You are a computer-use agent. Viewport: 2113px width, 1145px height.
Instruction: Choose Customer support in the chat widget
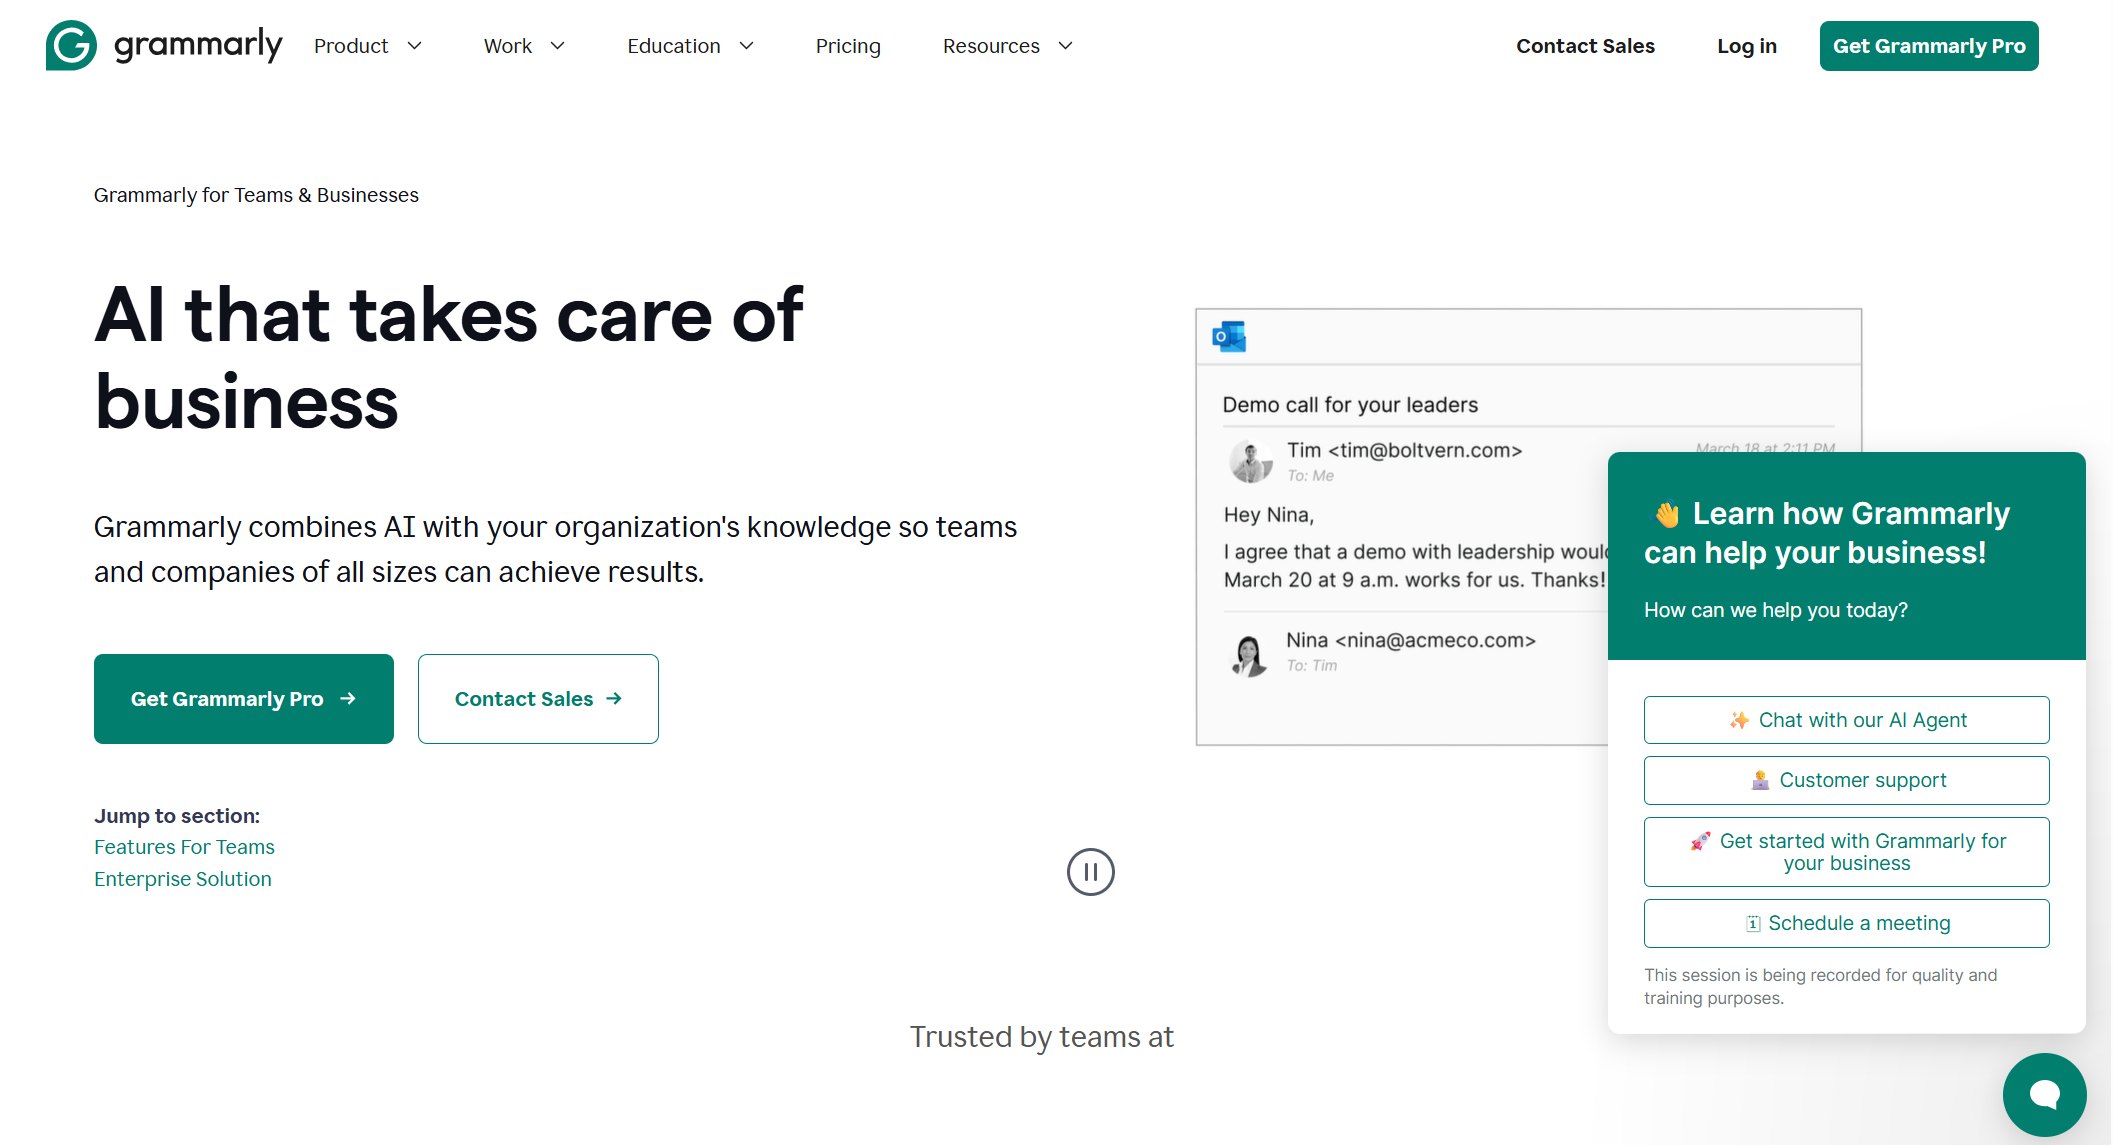tap(1845, 779)
